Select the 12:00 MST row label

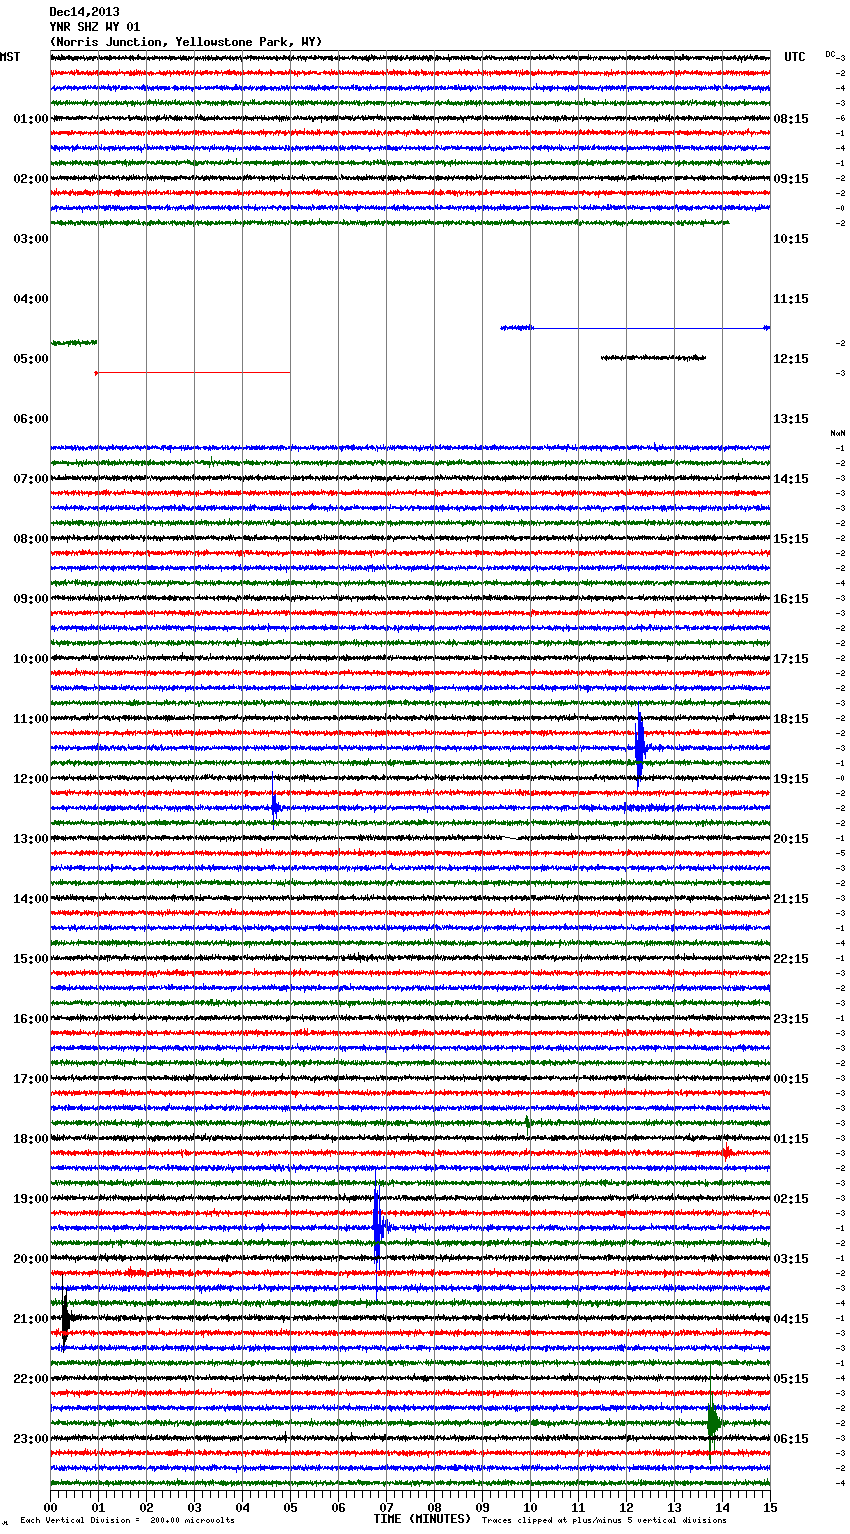pyautogui.click(x=30, y=779)
